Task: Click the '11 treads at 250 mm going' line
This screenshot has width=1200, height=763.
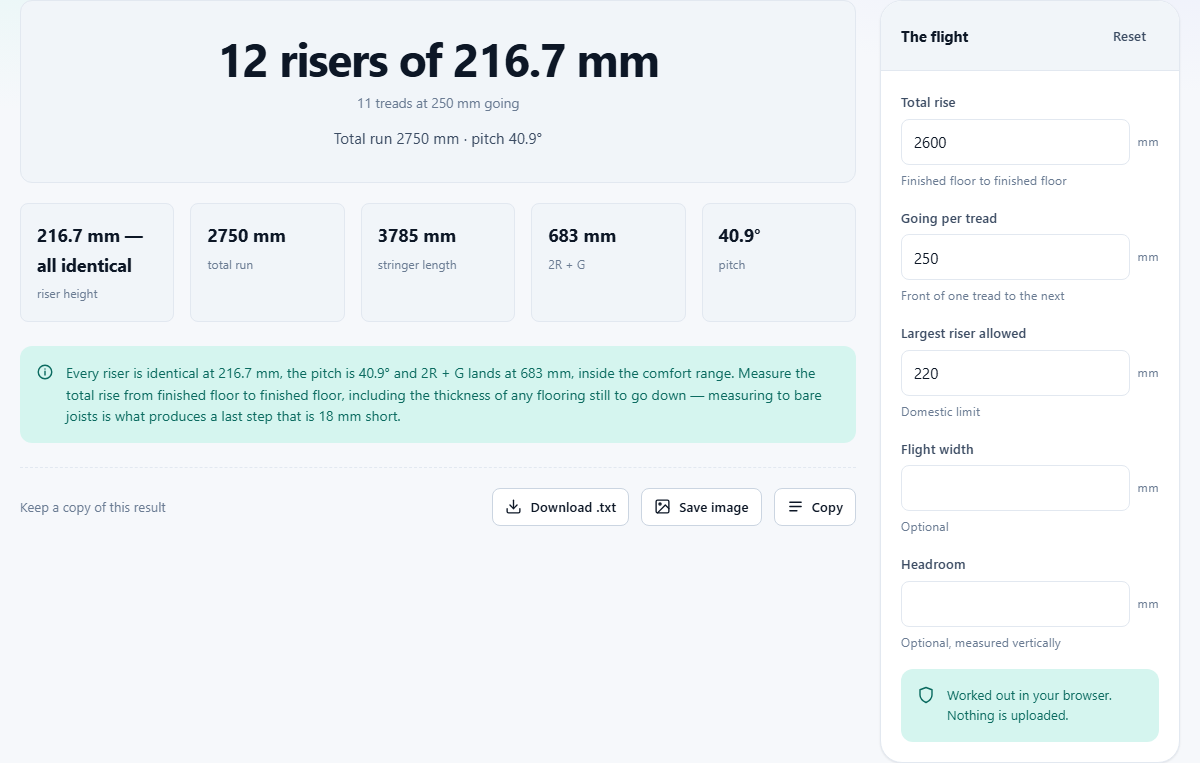Action: tap(438, 103)
